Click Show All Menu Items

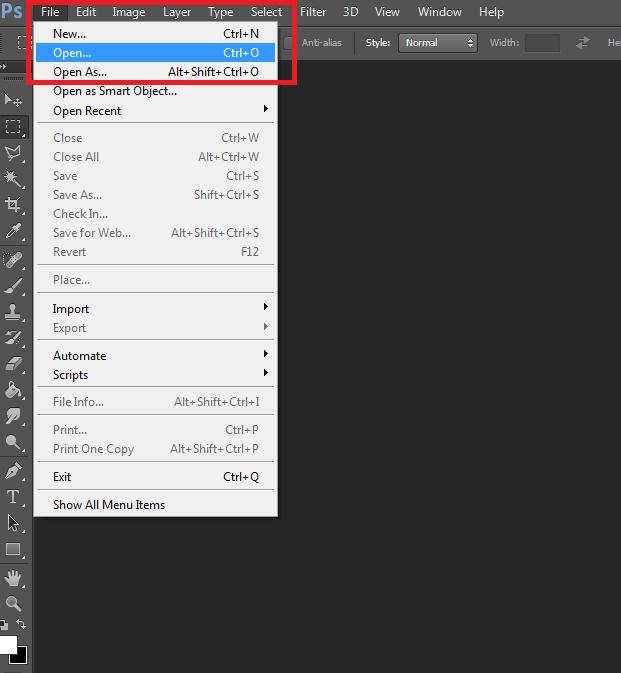pos(109,505)
